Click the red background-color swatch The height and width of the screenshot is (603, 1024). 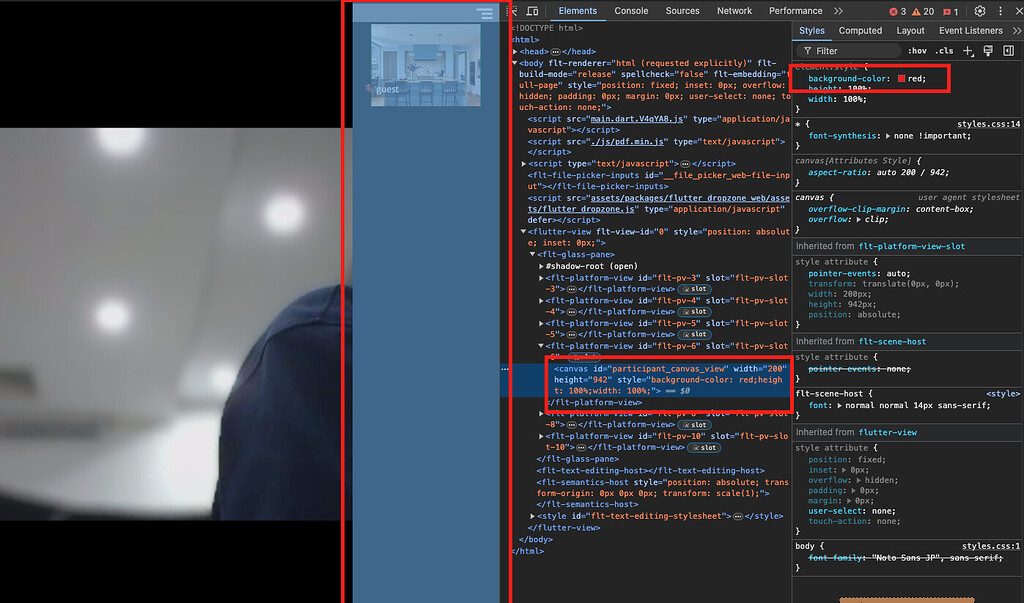pyautogui.click(x=901, y=77)
